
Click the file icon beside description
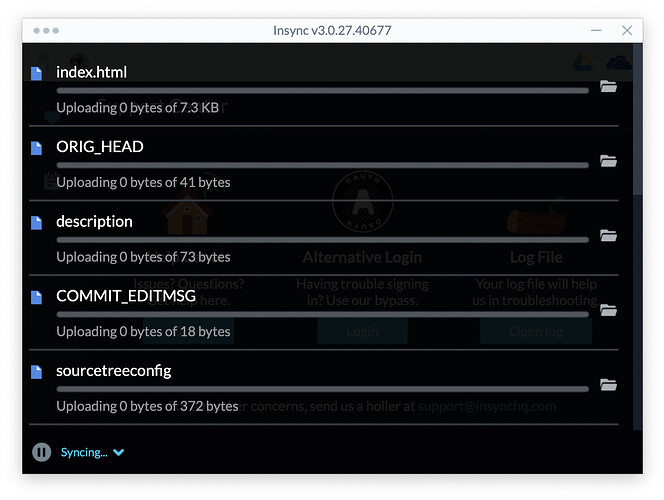pos(36,223)
